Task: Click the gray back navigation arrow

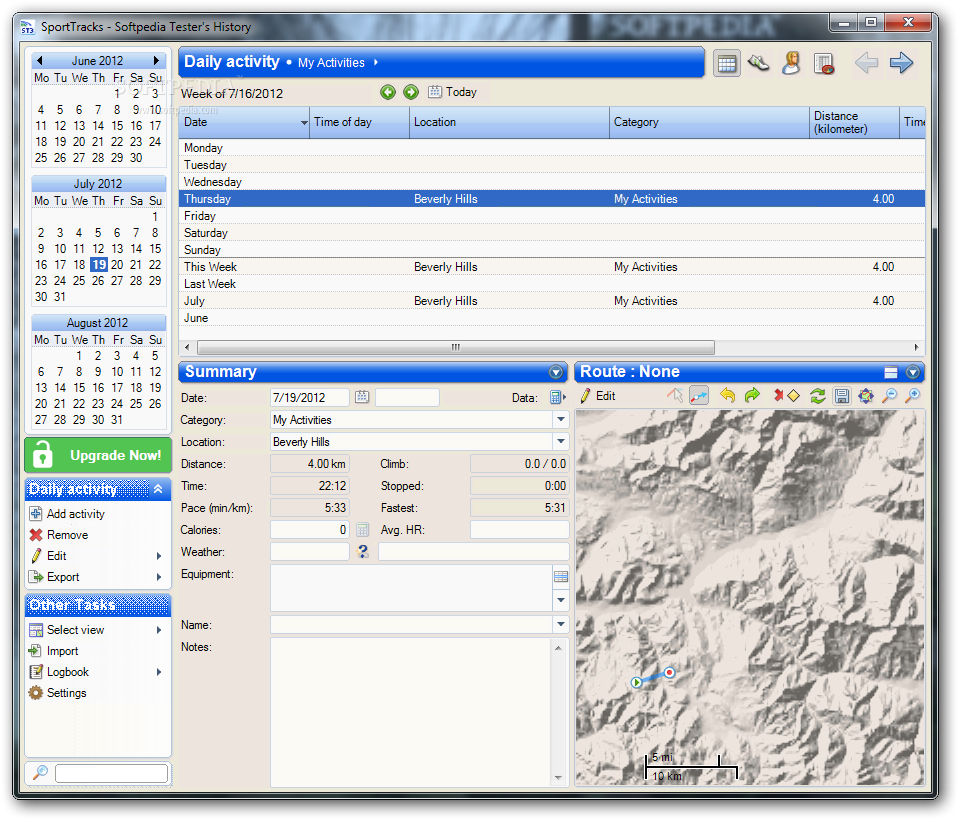Action: 866,62
